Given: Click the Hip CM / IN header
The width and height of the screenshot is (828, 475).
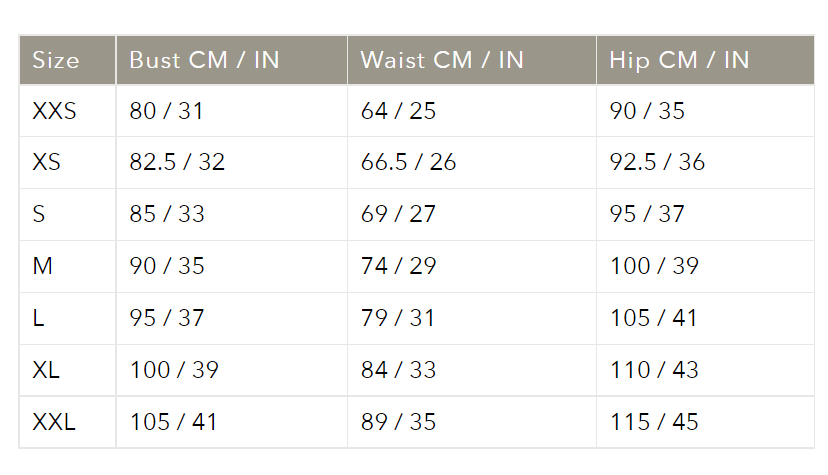Looking at the screenshot, I should (x=678, y=60).
